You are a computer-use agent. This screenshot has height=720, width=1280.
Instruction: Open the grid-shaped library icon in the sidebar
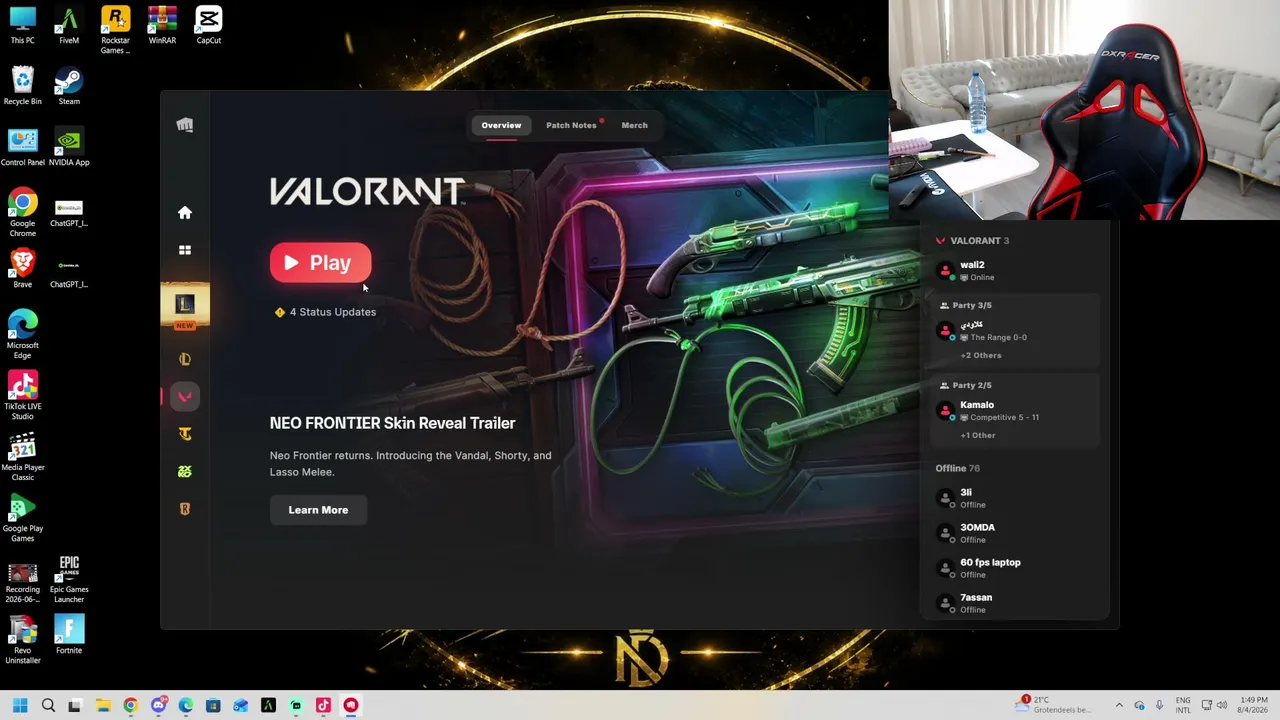(x=185, y=250)
